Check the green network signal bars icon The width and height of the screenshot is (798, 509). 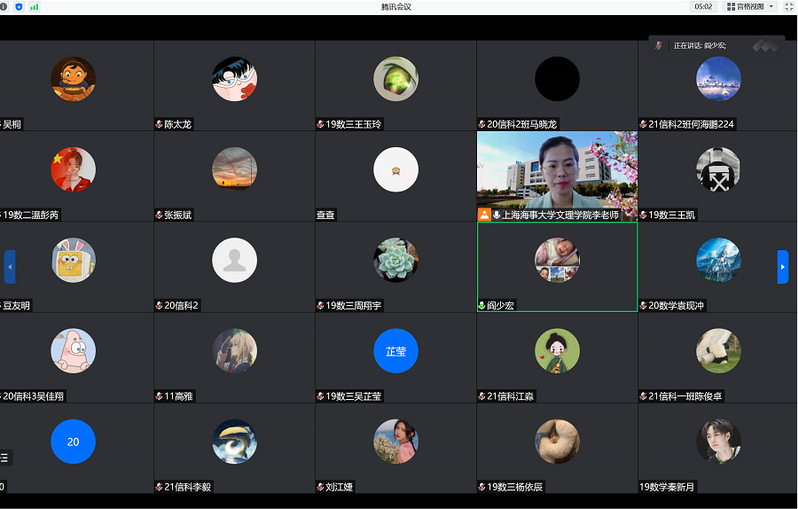(35, 7)
